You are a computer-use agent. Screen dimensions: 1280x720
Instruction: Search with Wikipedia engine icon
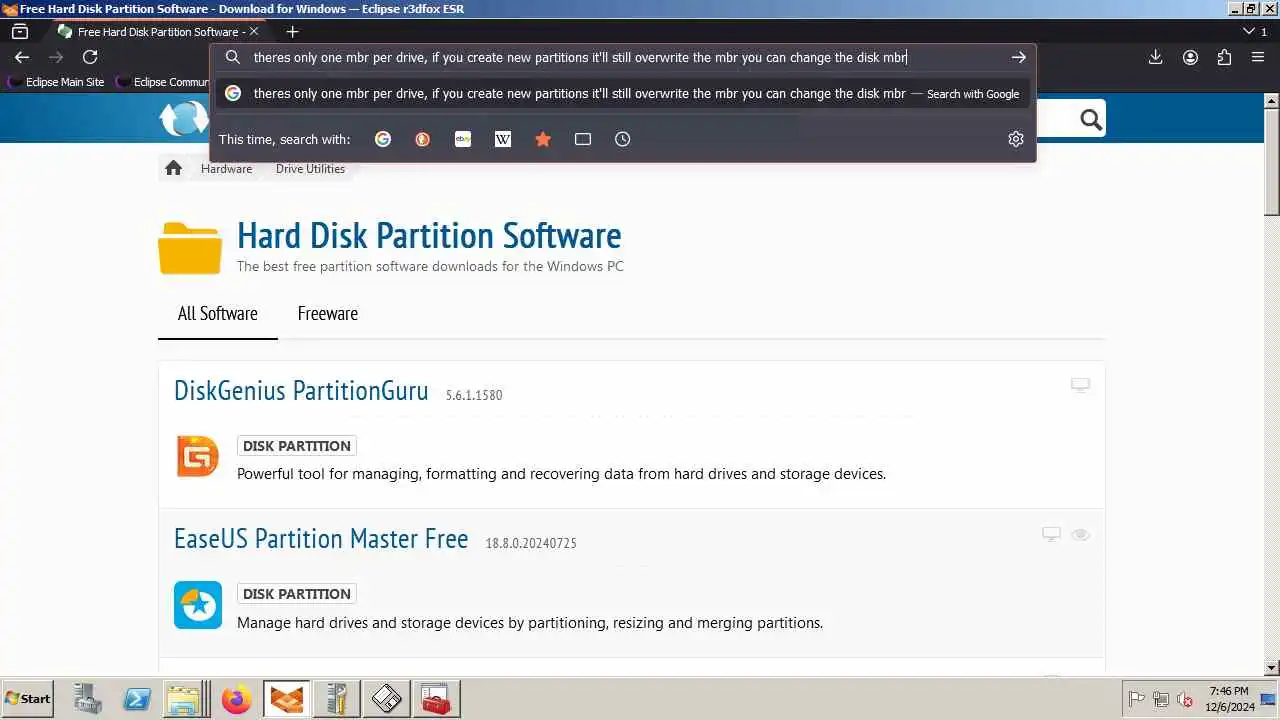point(503,139)
